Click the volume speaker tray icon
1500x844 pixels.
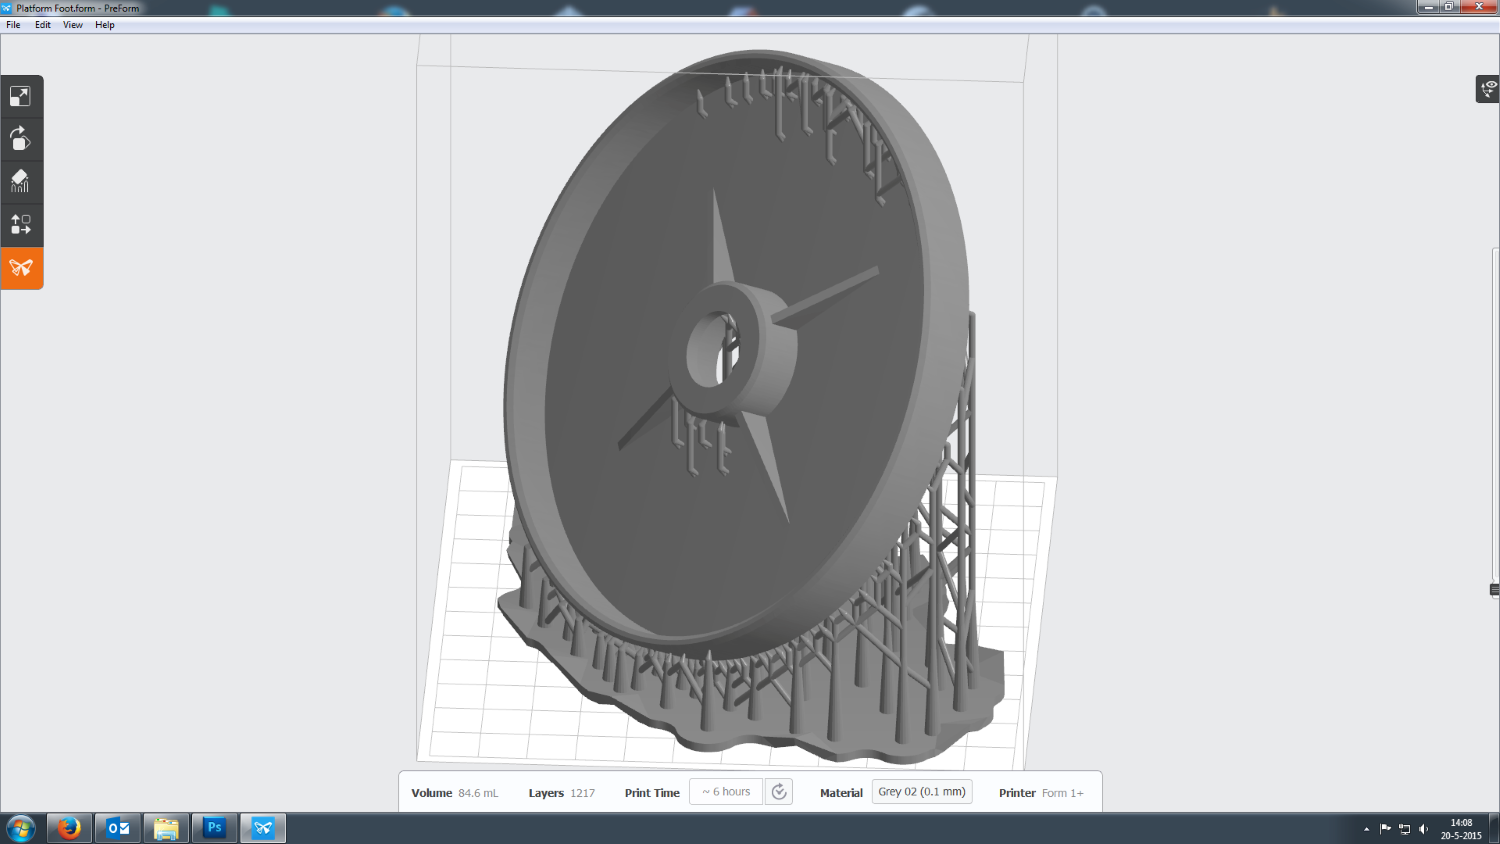(1423, 829)
